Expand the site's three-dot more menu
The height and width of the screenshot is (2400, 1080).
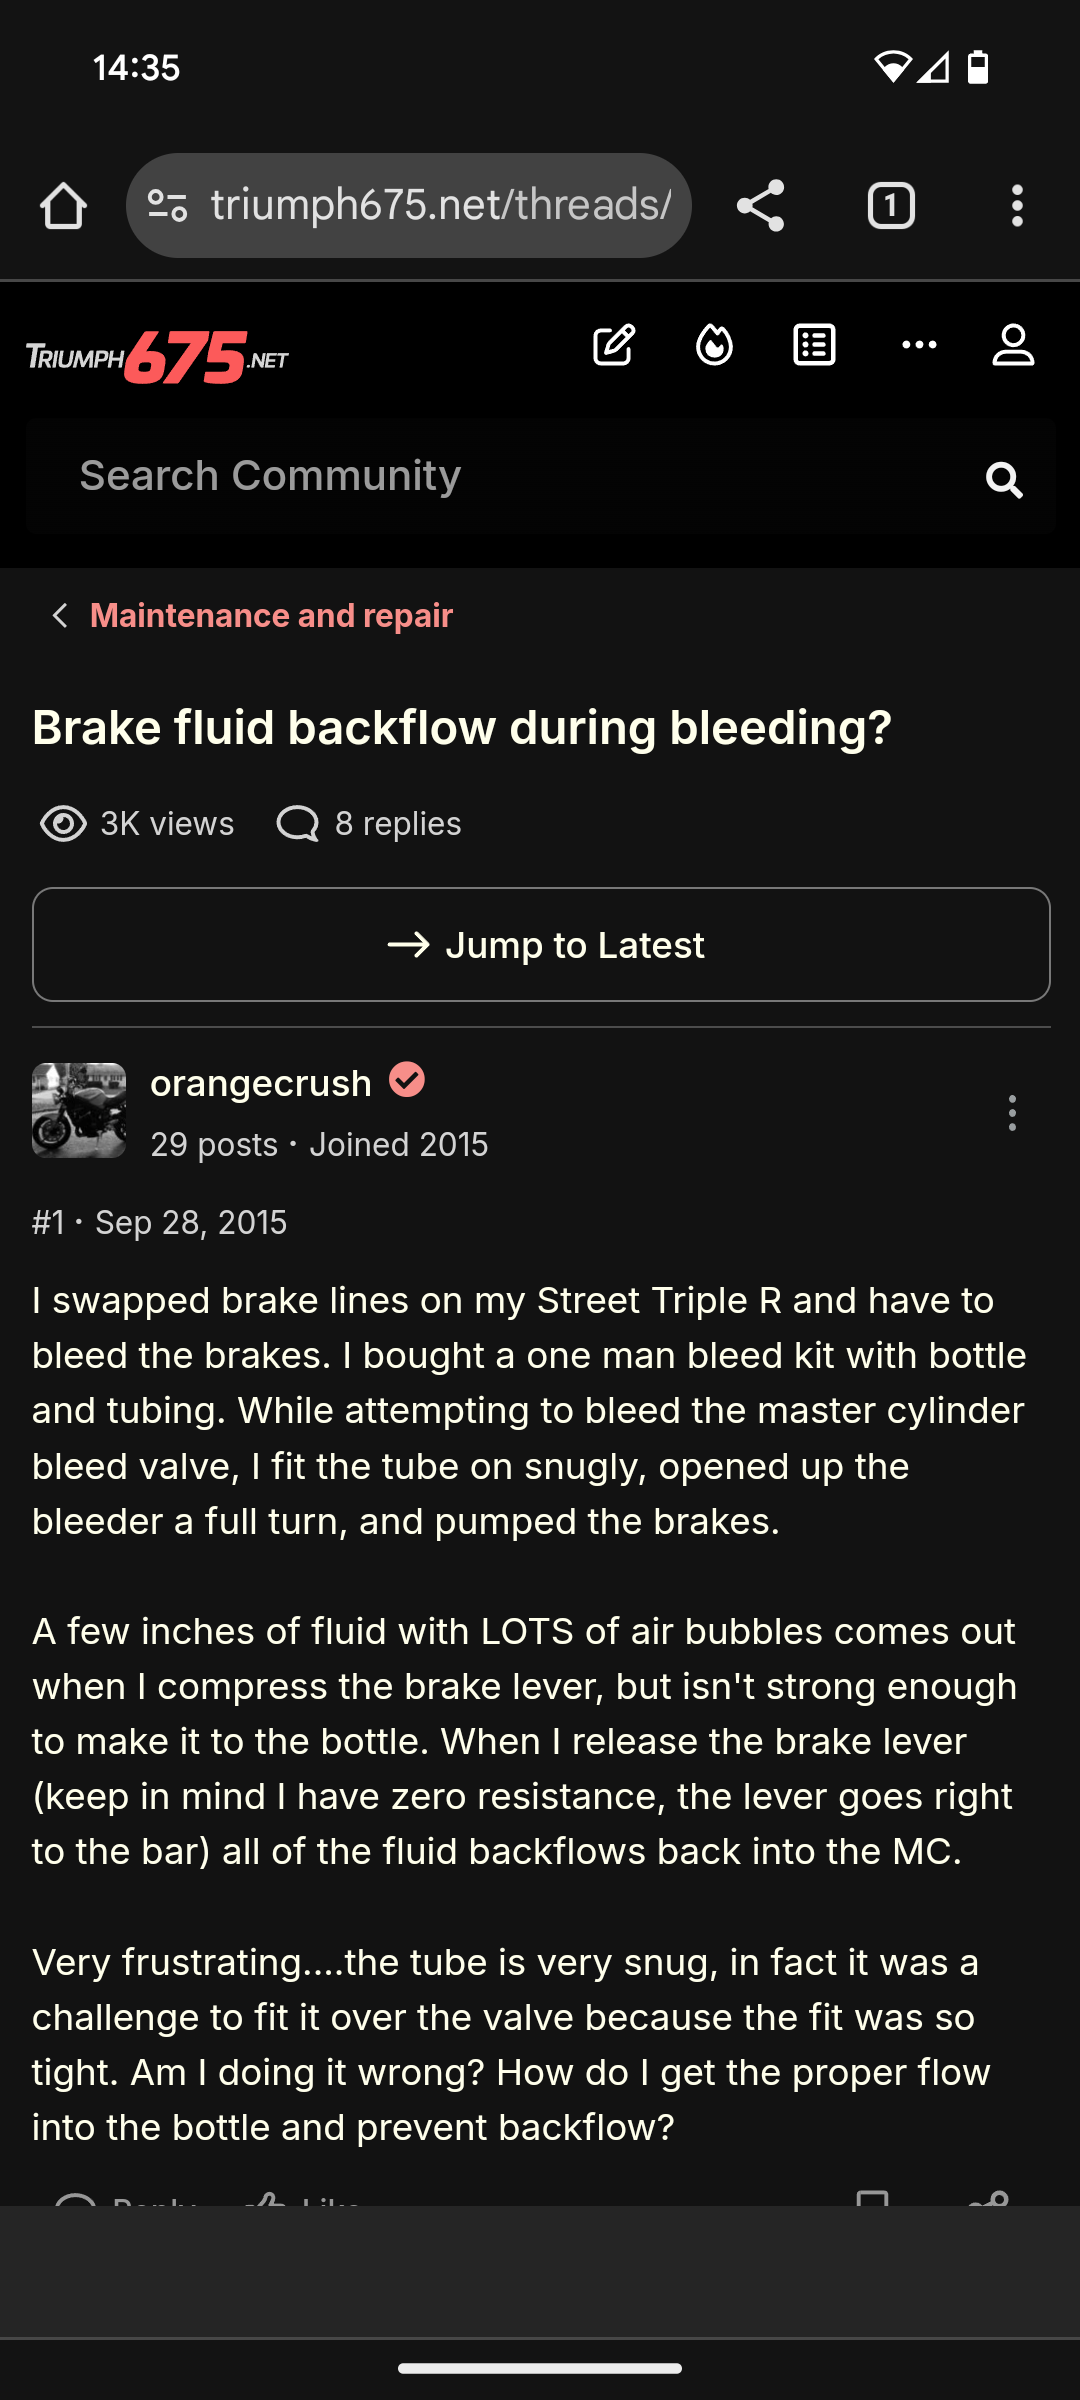coord(919,346)
